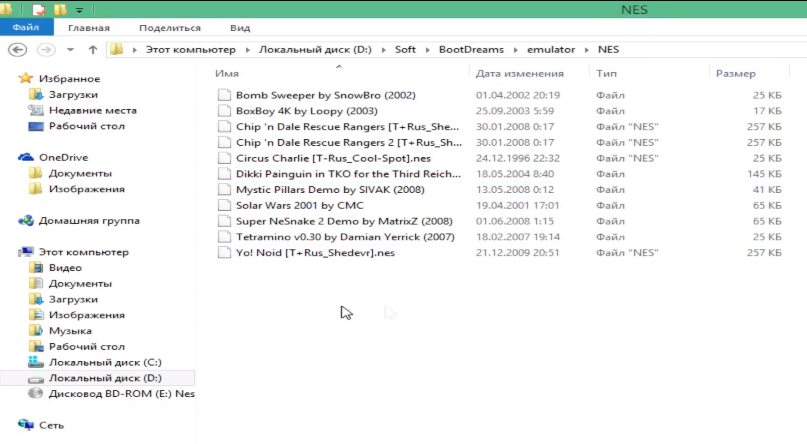Select file icon of Super NeSnake 2 Demo
Viewport: 807px width, 444px height.
pyautogui.click(x=224, y=221)
